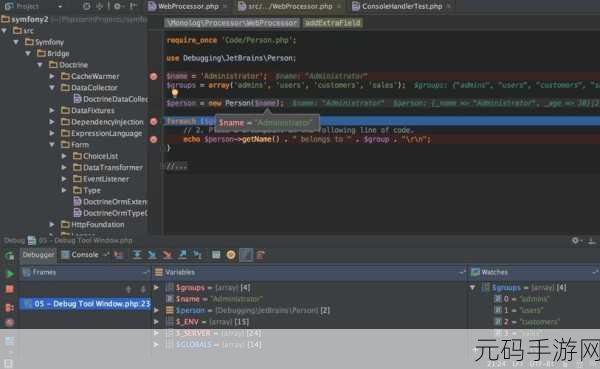Collapse the Bridge folder node
600x369 pixels.
(28, 54)
